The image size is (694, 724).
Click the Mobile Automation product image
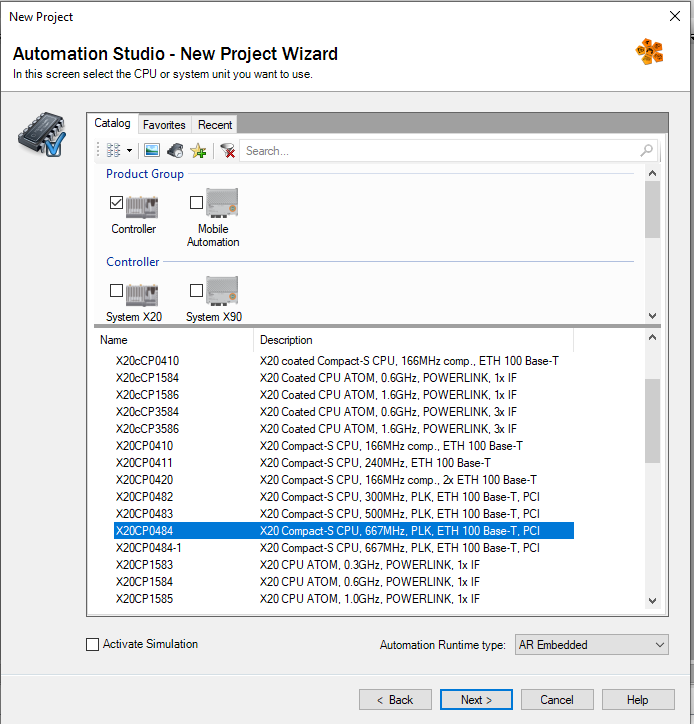click(222, 203)
